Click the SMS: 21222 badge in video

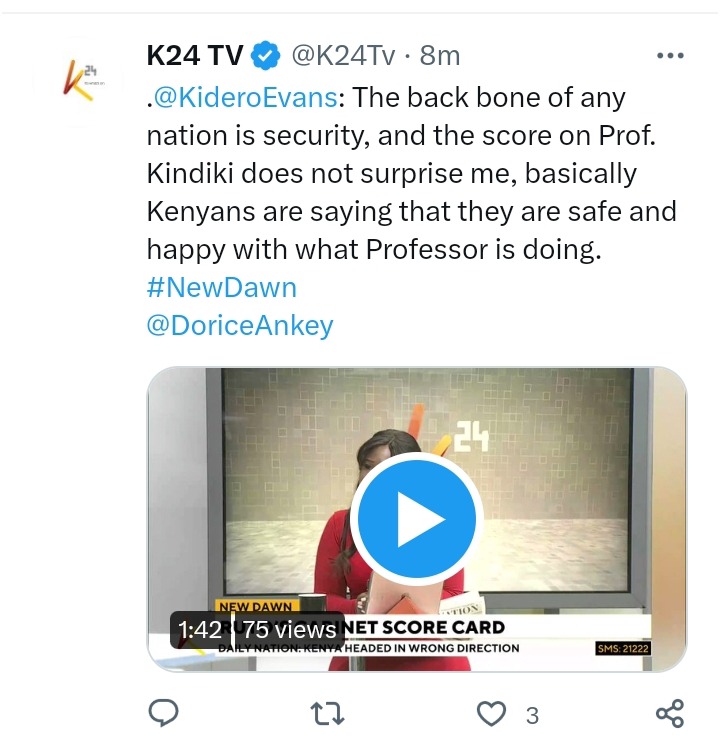622,648
